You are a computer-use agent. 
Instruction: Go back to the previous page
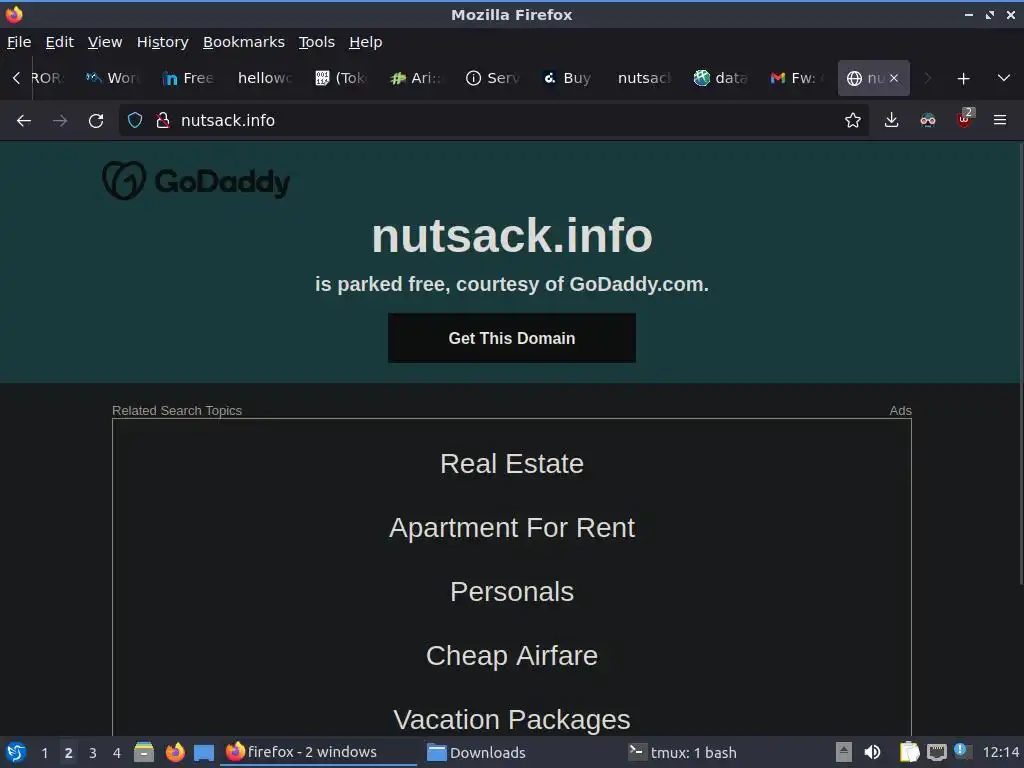click(24, 121)
